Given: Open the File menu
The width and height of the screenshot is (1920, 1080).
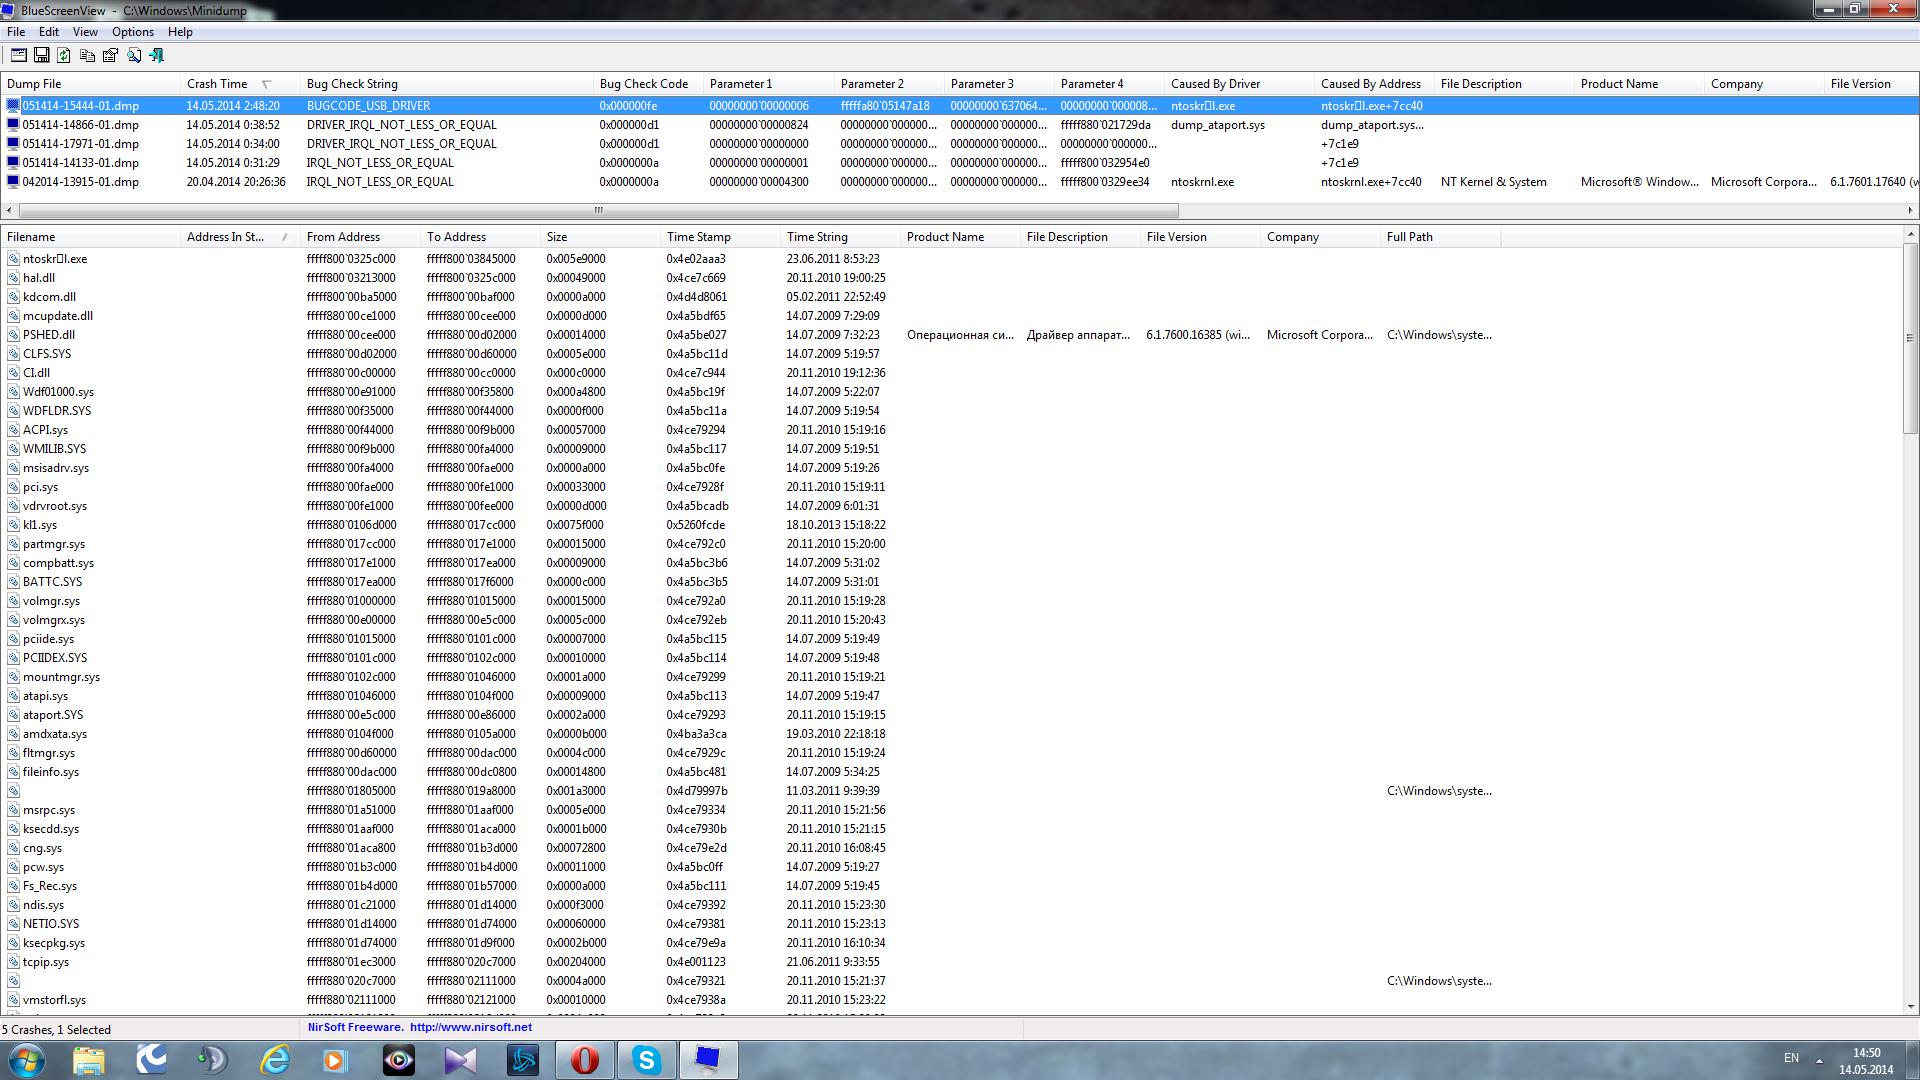Looking at the screenshot, I should pos(16,32).
